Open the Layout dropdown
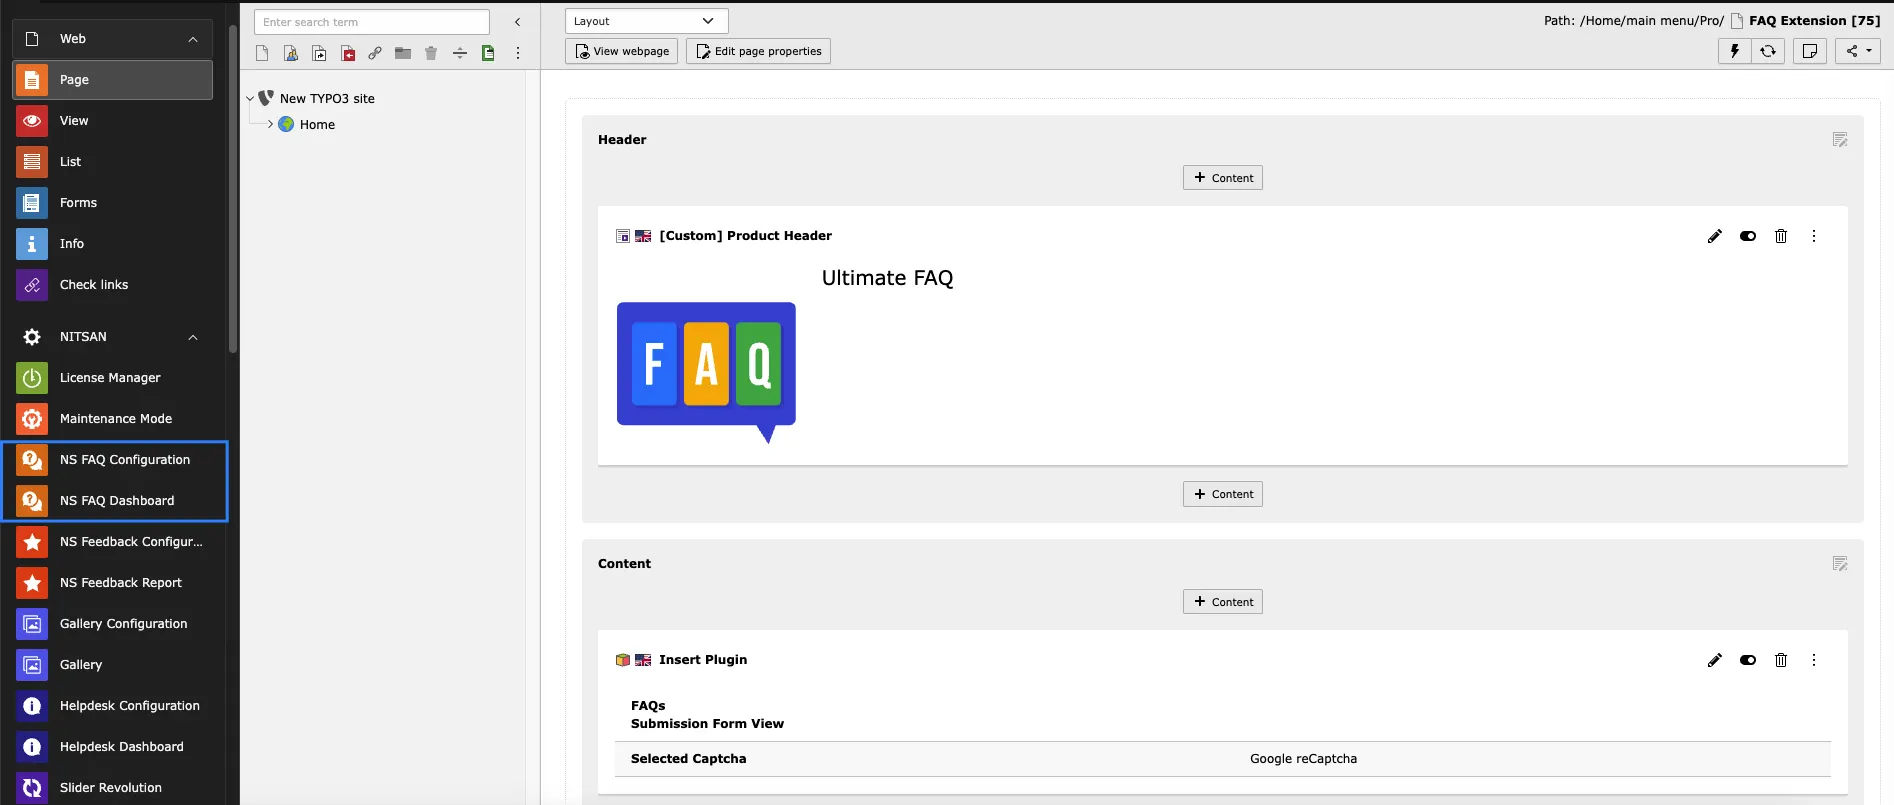This screenshot has width=1894, height=805. pyautogui.click(x=646, y=21)
